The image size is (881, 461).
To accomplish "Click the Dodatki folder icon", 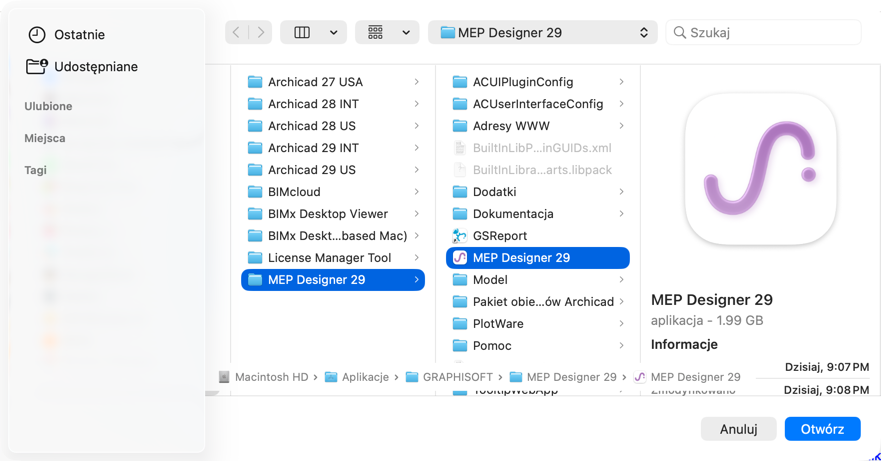I will pyautogui.click(x=460, y=192).
